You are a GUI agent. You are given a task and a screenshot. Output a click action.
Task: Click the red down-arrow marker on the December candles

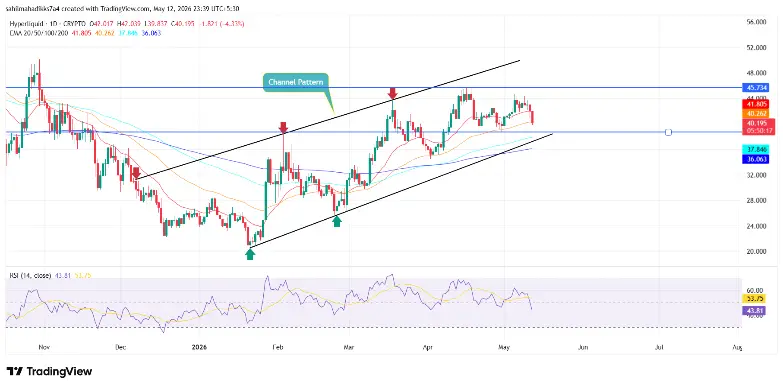(x=135, y=173)
